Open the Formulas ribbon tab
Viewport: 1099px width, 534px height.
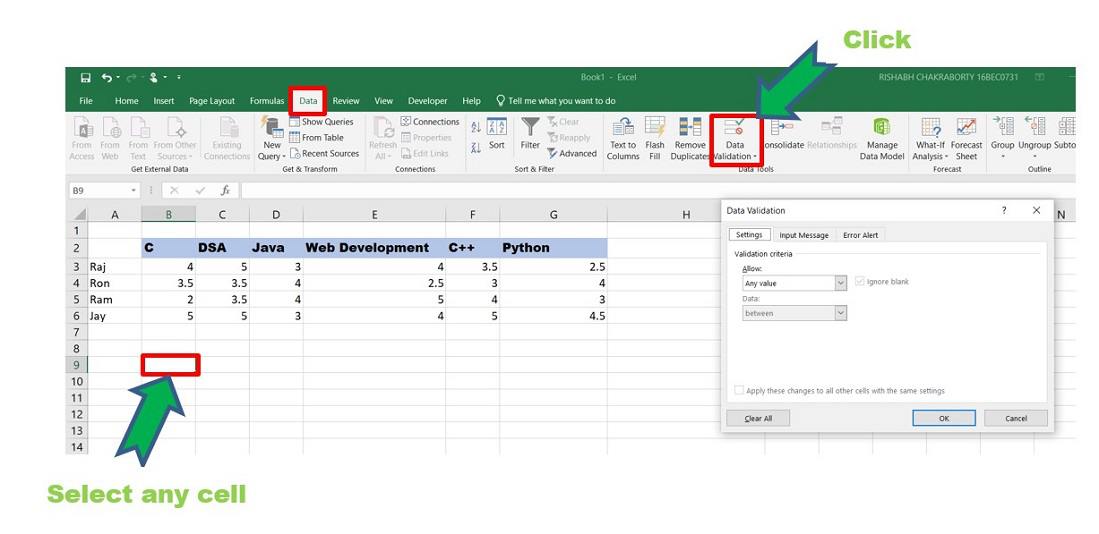[267, 101]
